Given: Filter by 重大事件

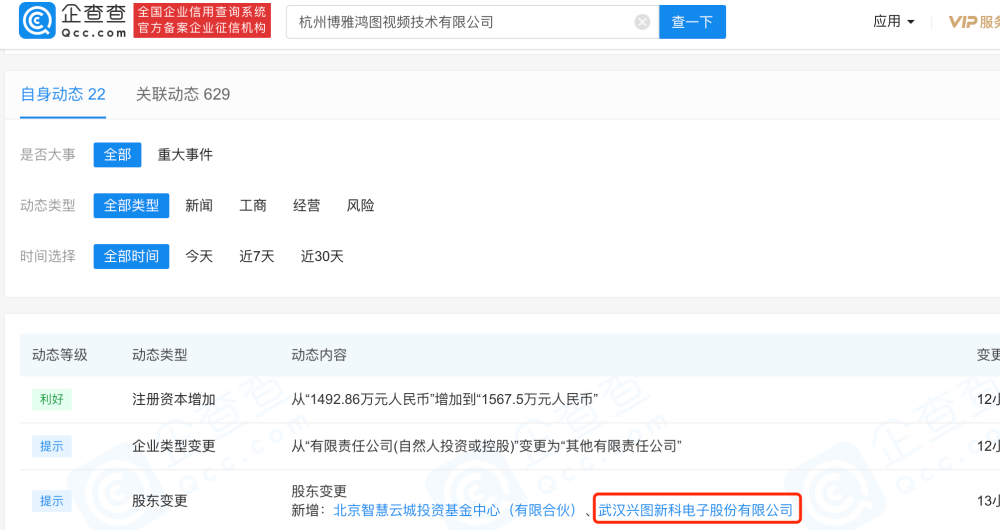Looking at the screenshot, I should click(185, 154).
